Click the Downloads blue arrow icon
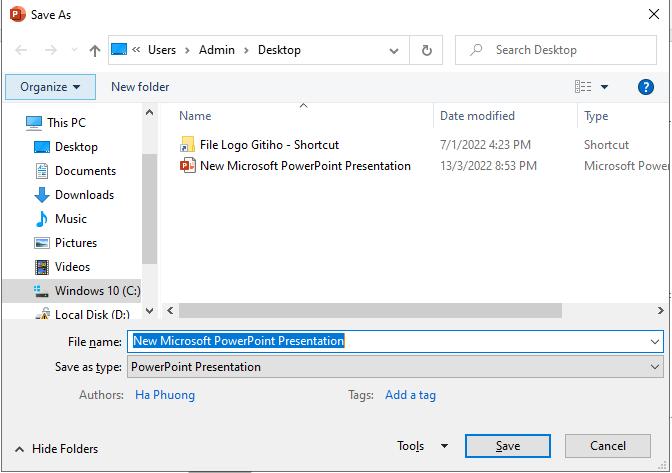The height and width of the screenshot is (473, 672). tap(42, 195)
